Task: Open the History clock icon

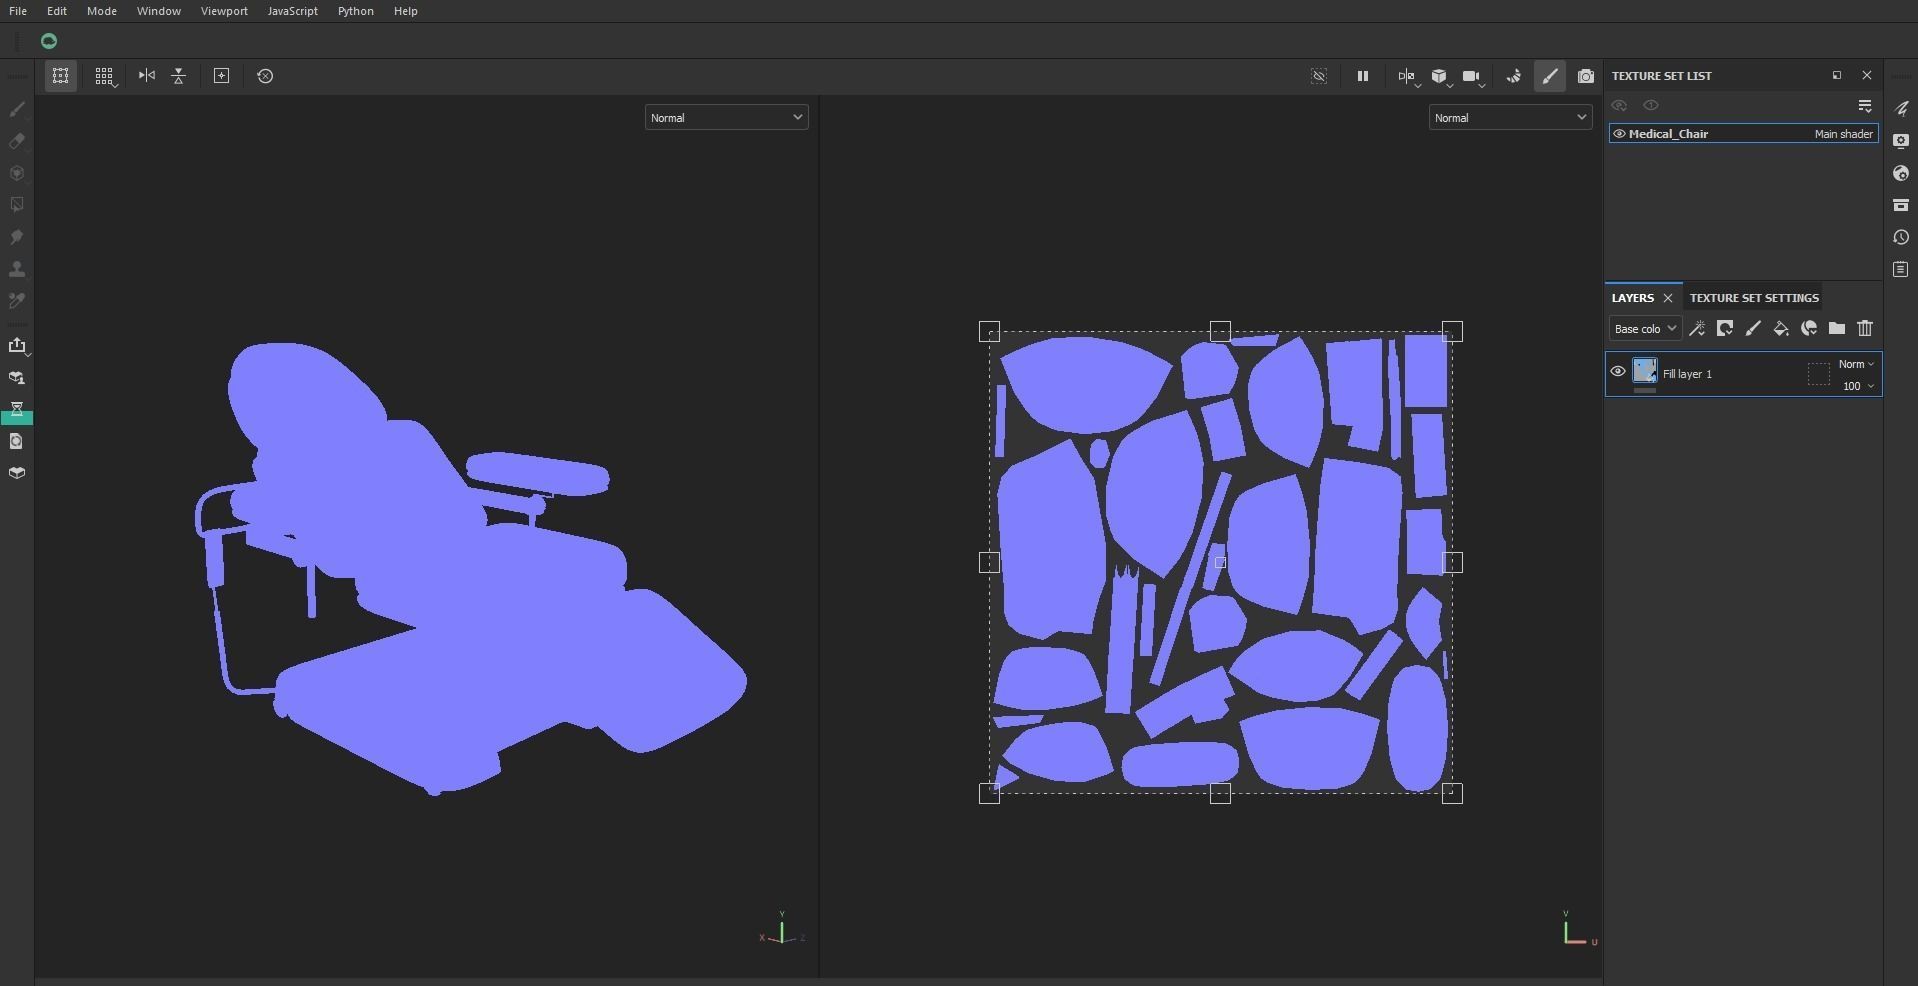Action: [x=1901, y=237]
